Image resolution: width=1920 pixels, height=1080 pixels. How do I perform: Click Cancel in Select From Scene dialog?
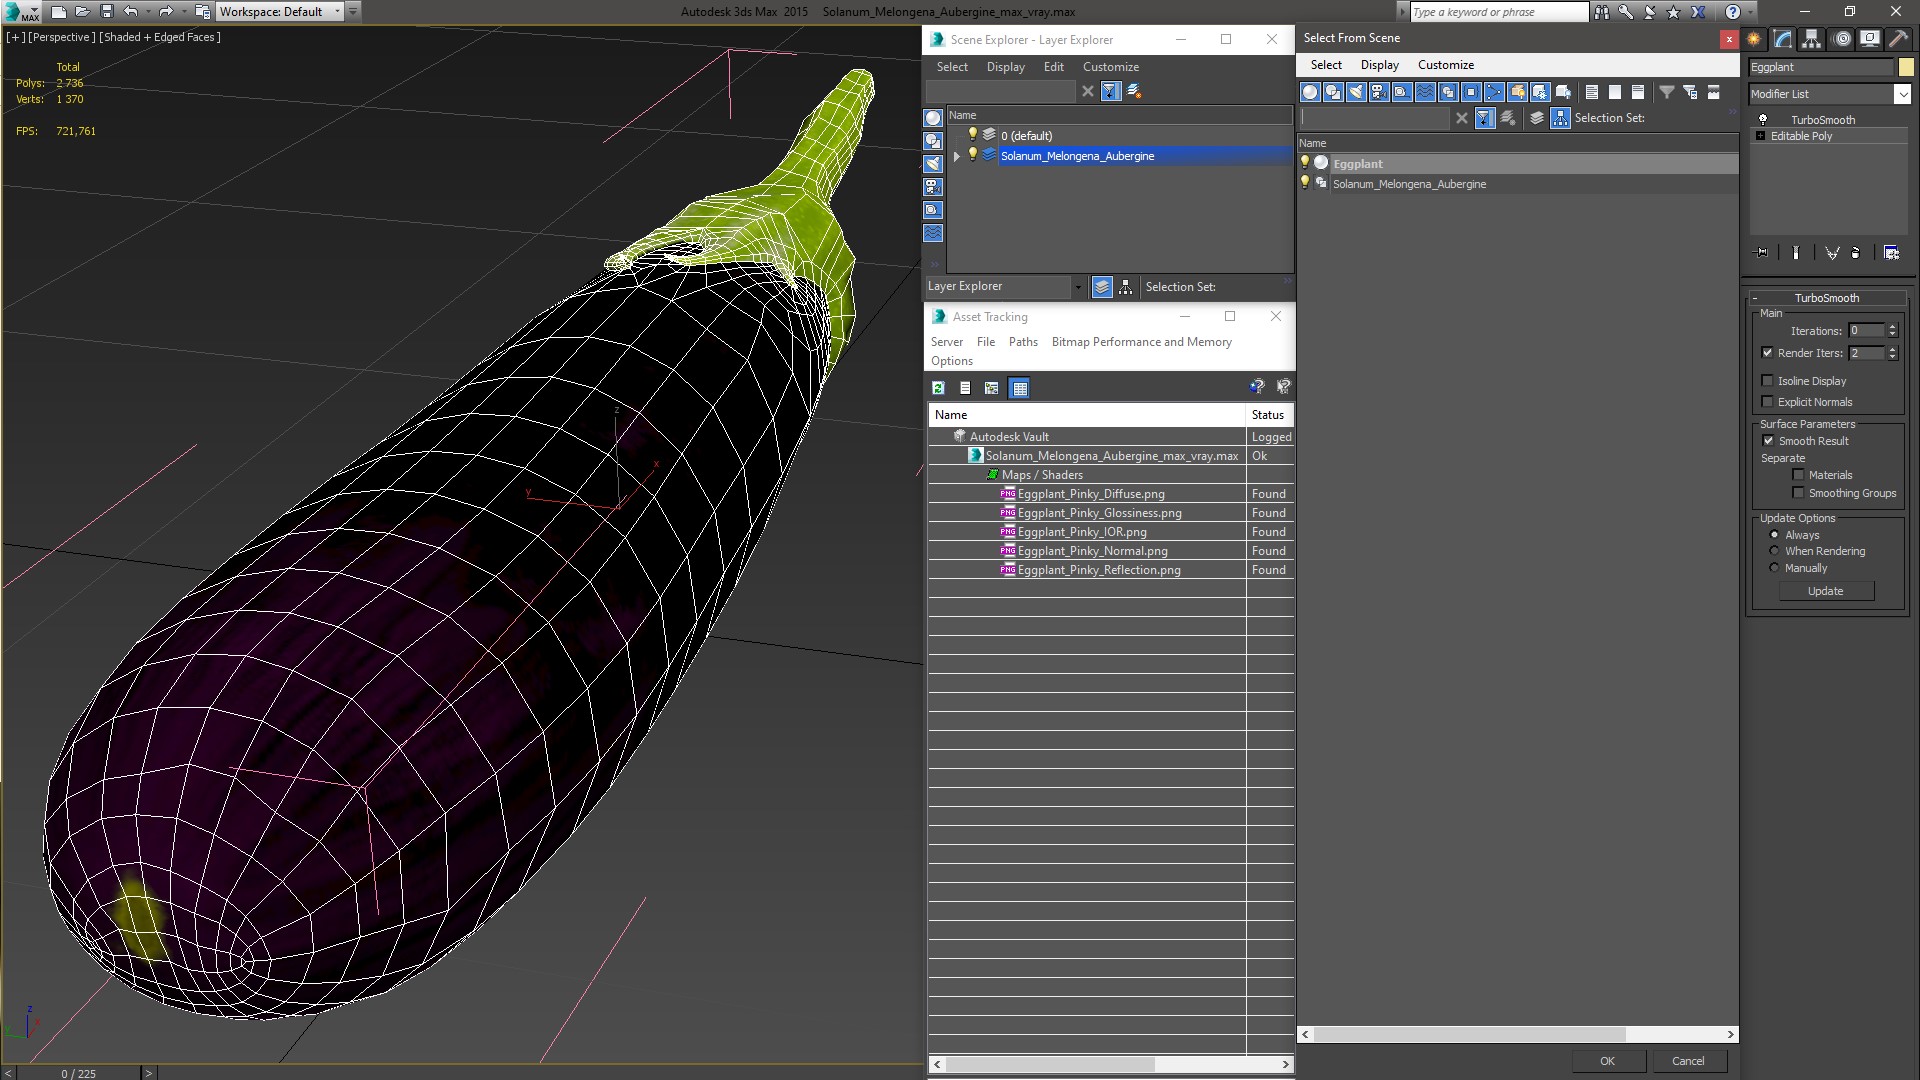pos(1688,1061)
